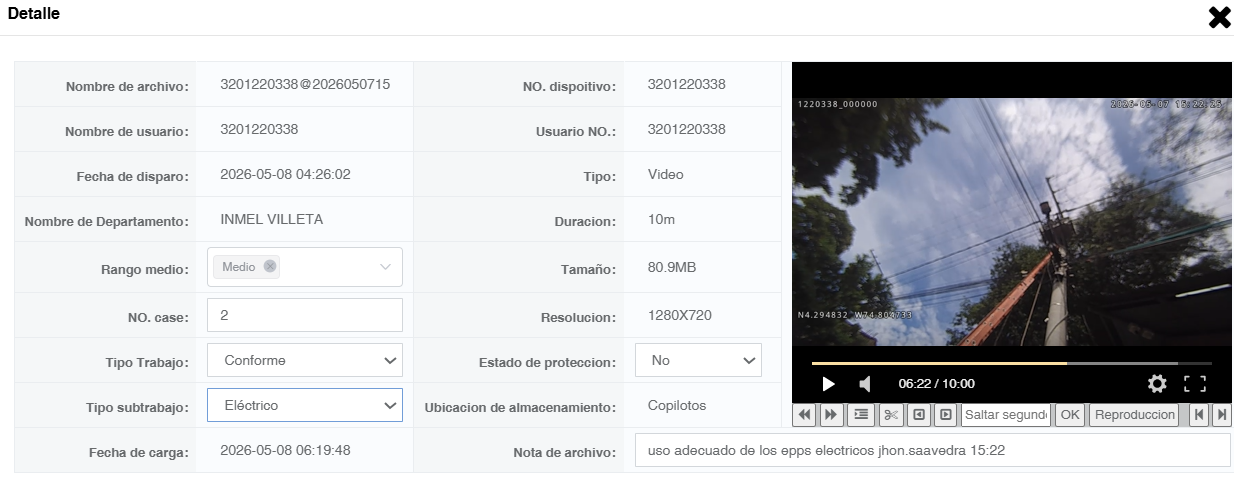This screenshot has height=484, width=1234.
Task: Click the 80.9MB size value
Action: [673, 269]
